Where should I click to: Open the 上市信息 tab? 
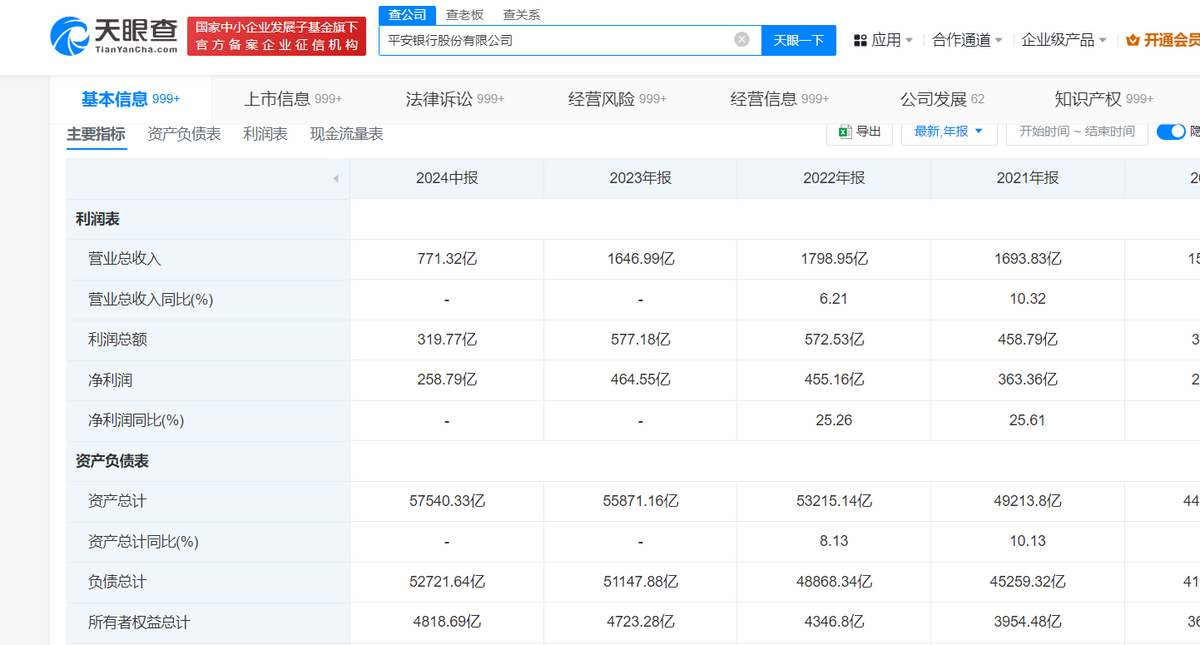(x=293, y=99)
